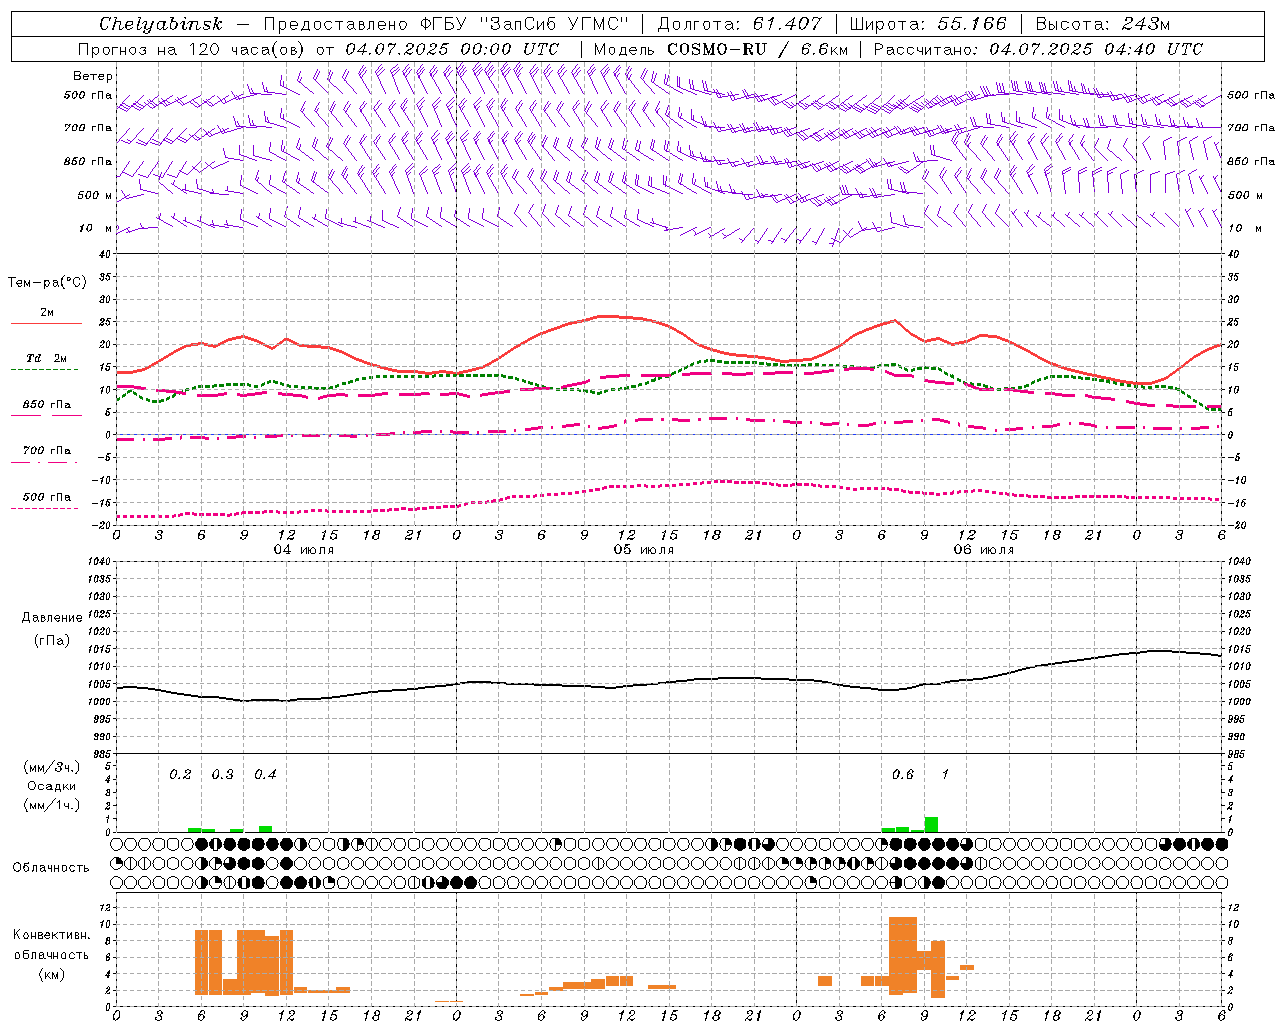The height and width of the screenshot is (1024, 1280).
Task: Click the tallest green precipitation bar
Action: coord(931,825)
